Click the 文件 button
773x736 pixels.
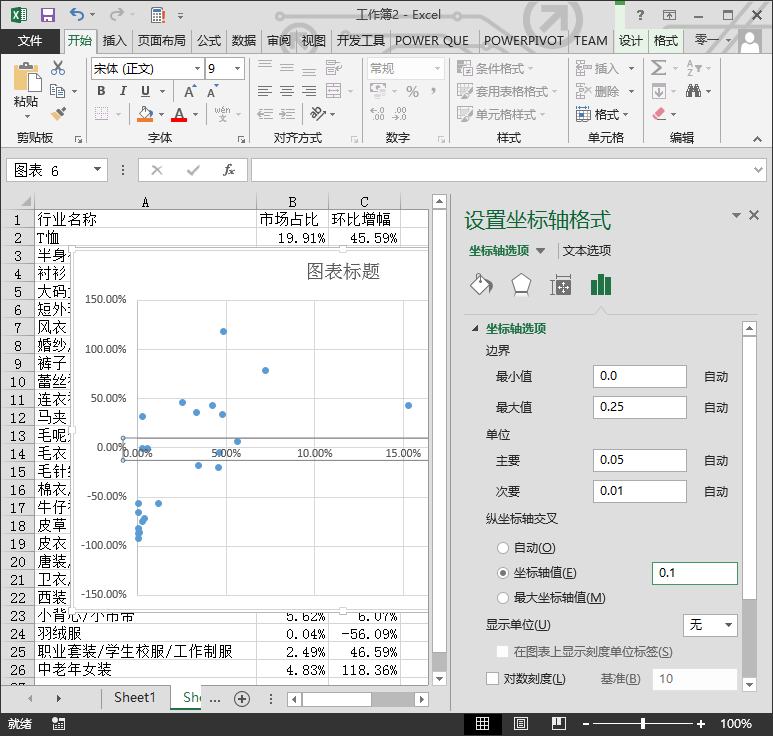click(x=30, y=41)
